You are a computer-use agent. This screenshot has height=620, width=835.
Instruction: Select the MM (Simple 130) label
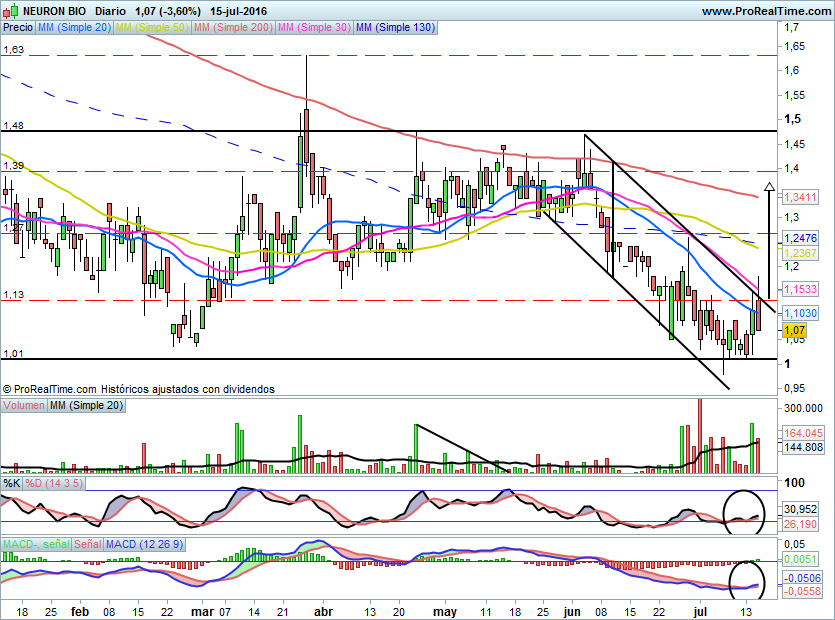[x=396, y=28]
